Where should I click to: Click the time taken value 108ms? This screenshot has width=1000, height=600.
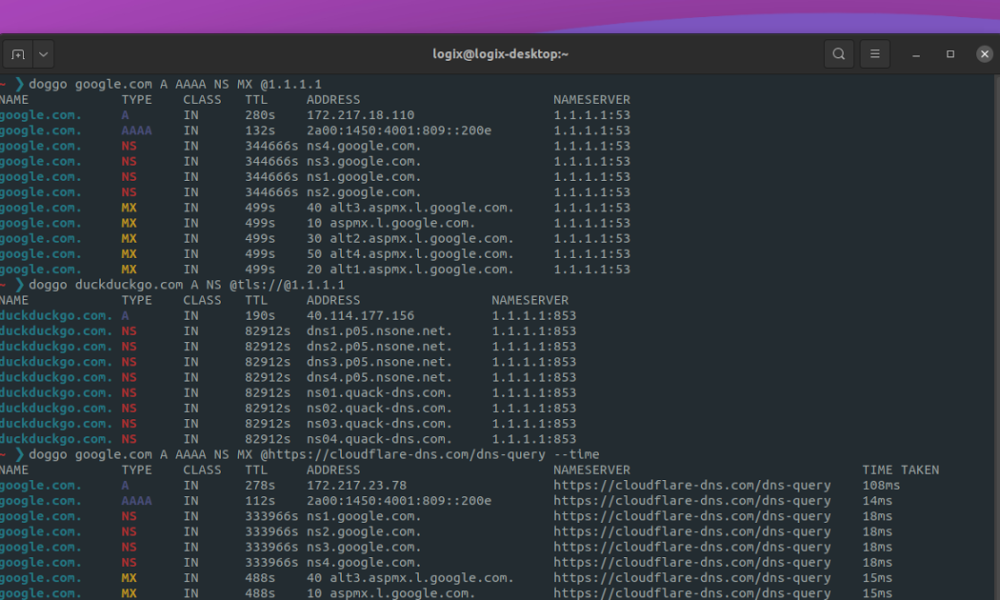(x=881, y=485)
